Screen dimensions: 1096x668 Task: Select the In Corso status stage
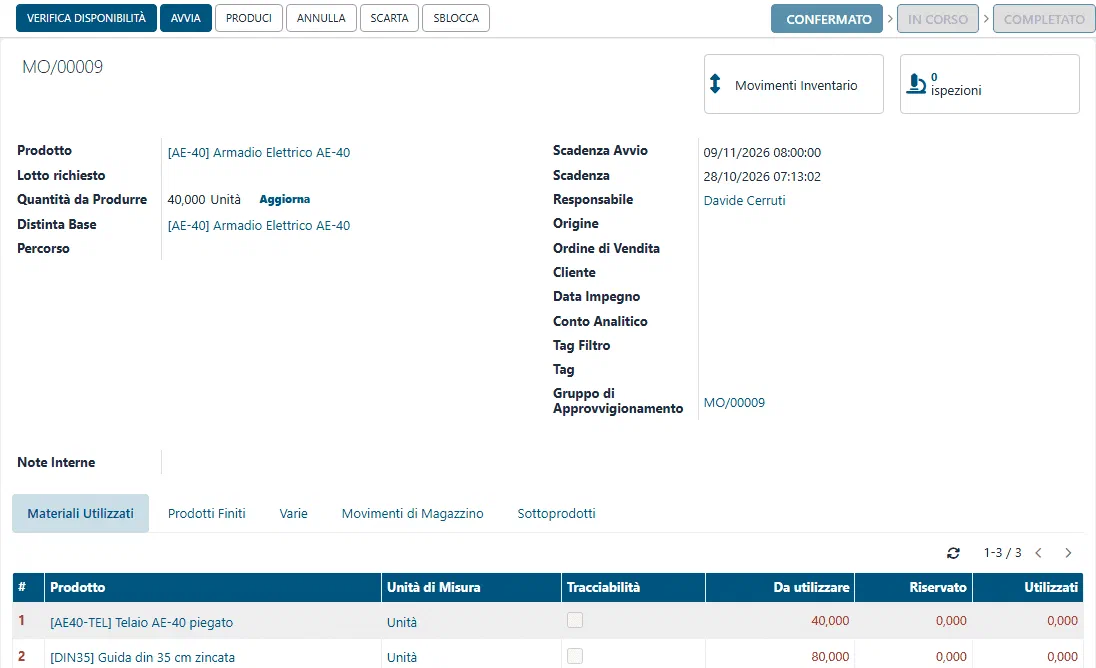pyautogui.click(x=937, y=20)
